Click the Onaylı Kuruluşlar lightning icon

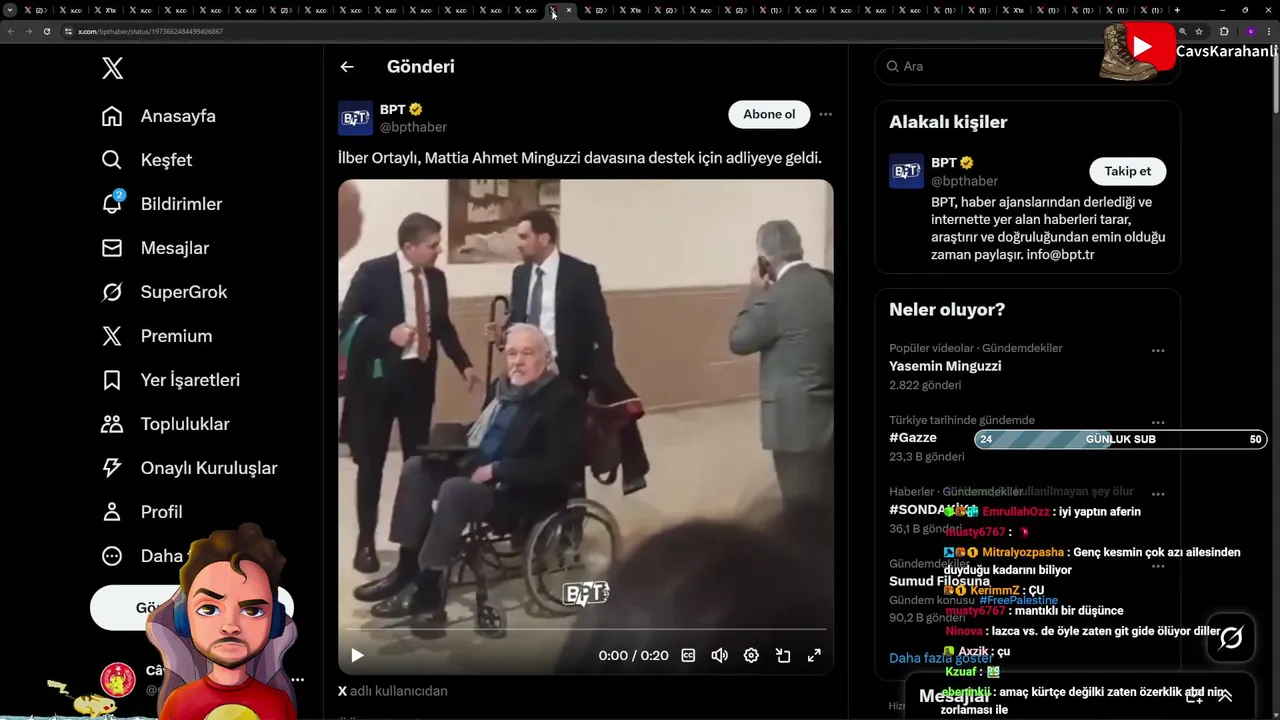pos(112,468)
